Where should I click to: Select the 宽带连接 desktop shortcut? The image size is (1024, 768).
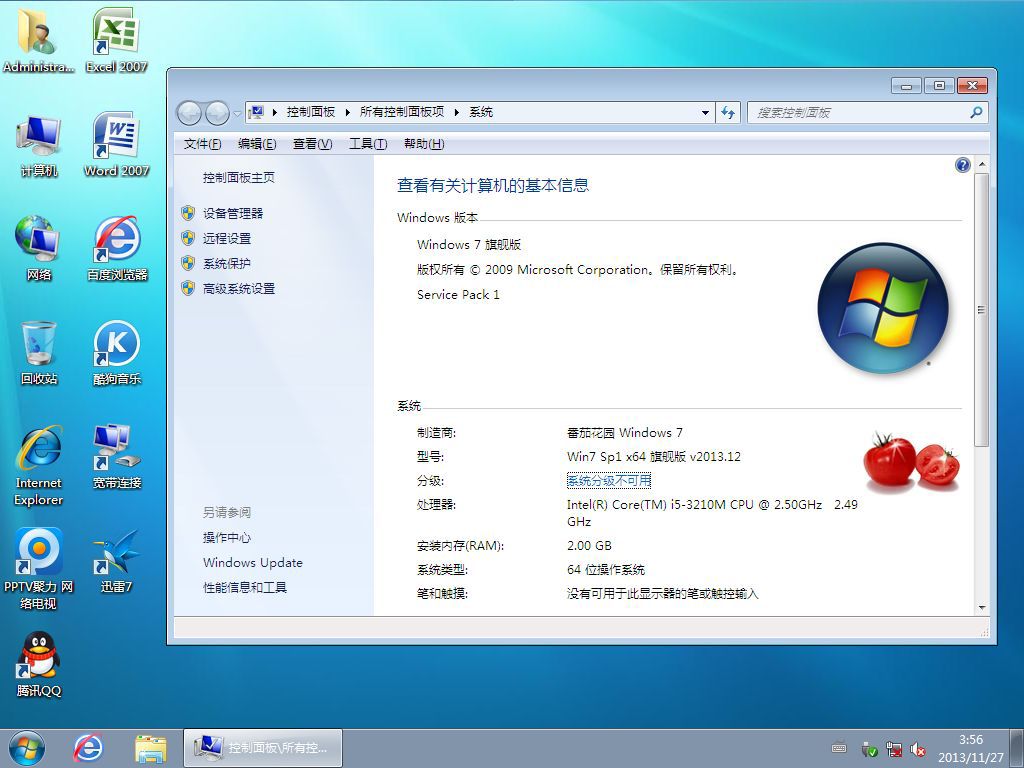117,457
